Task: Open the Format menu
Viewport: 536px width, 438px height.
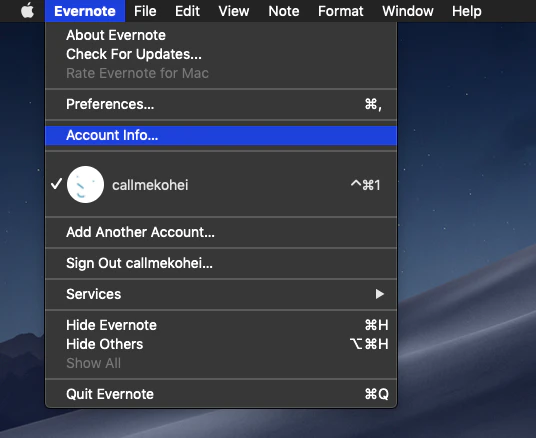Action: point(340,11)
